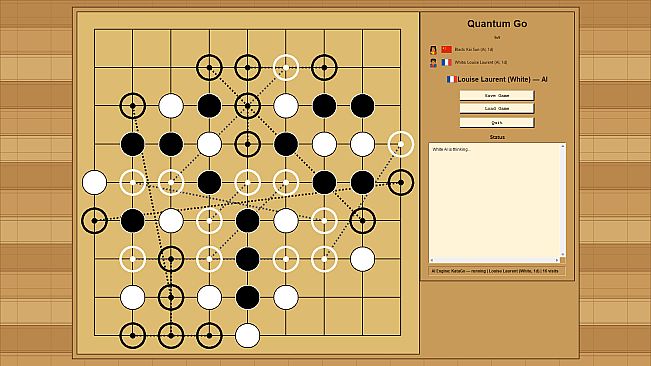The image size is (651, 366).
Task: Select the solid white stone at F2
Action: pyautogui.click(x=286, y=298)
